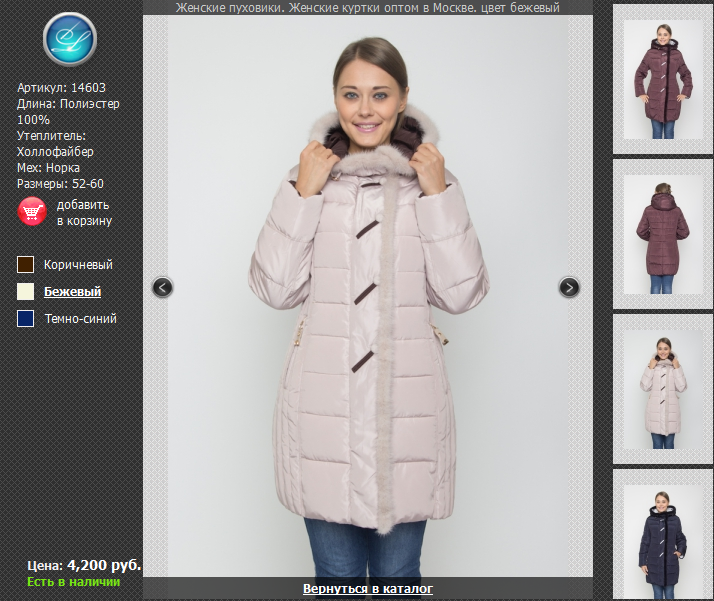This screenshot has width=714, height=601.
Task: Select the brown color swatch
Action: pos(26,265)
